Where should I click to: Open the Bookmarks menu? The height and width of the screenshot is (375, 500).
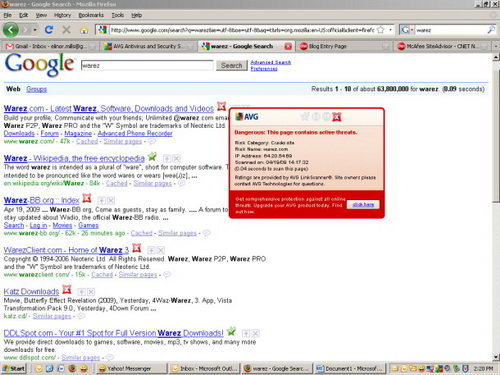[x=91, y=15]
